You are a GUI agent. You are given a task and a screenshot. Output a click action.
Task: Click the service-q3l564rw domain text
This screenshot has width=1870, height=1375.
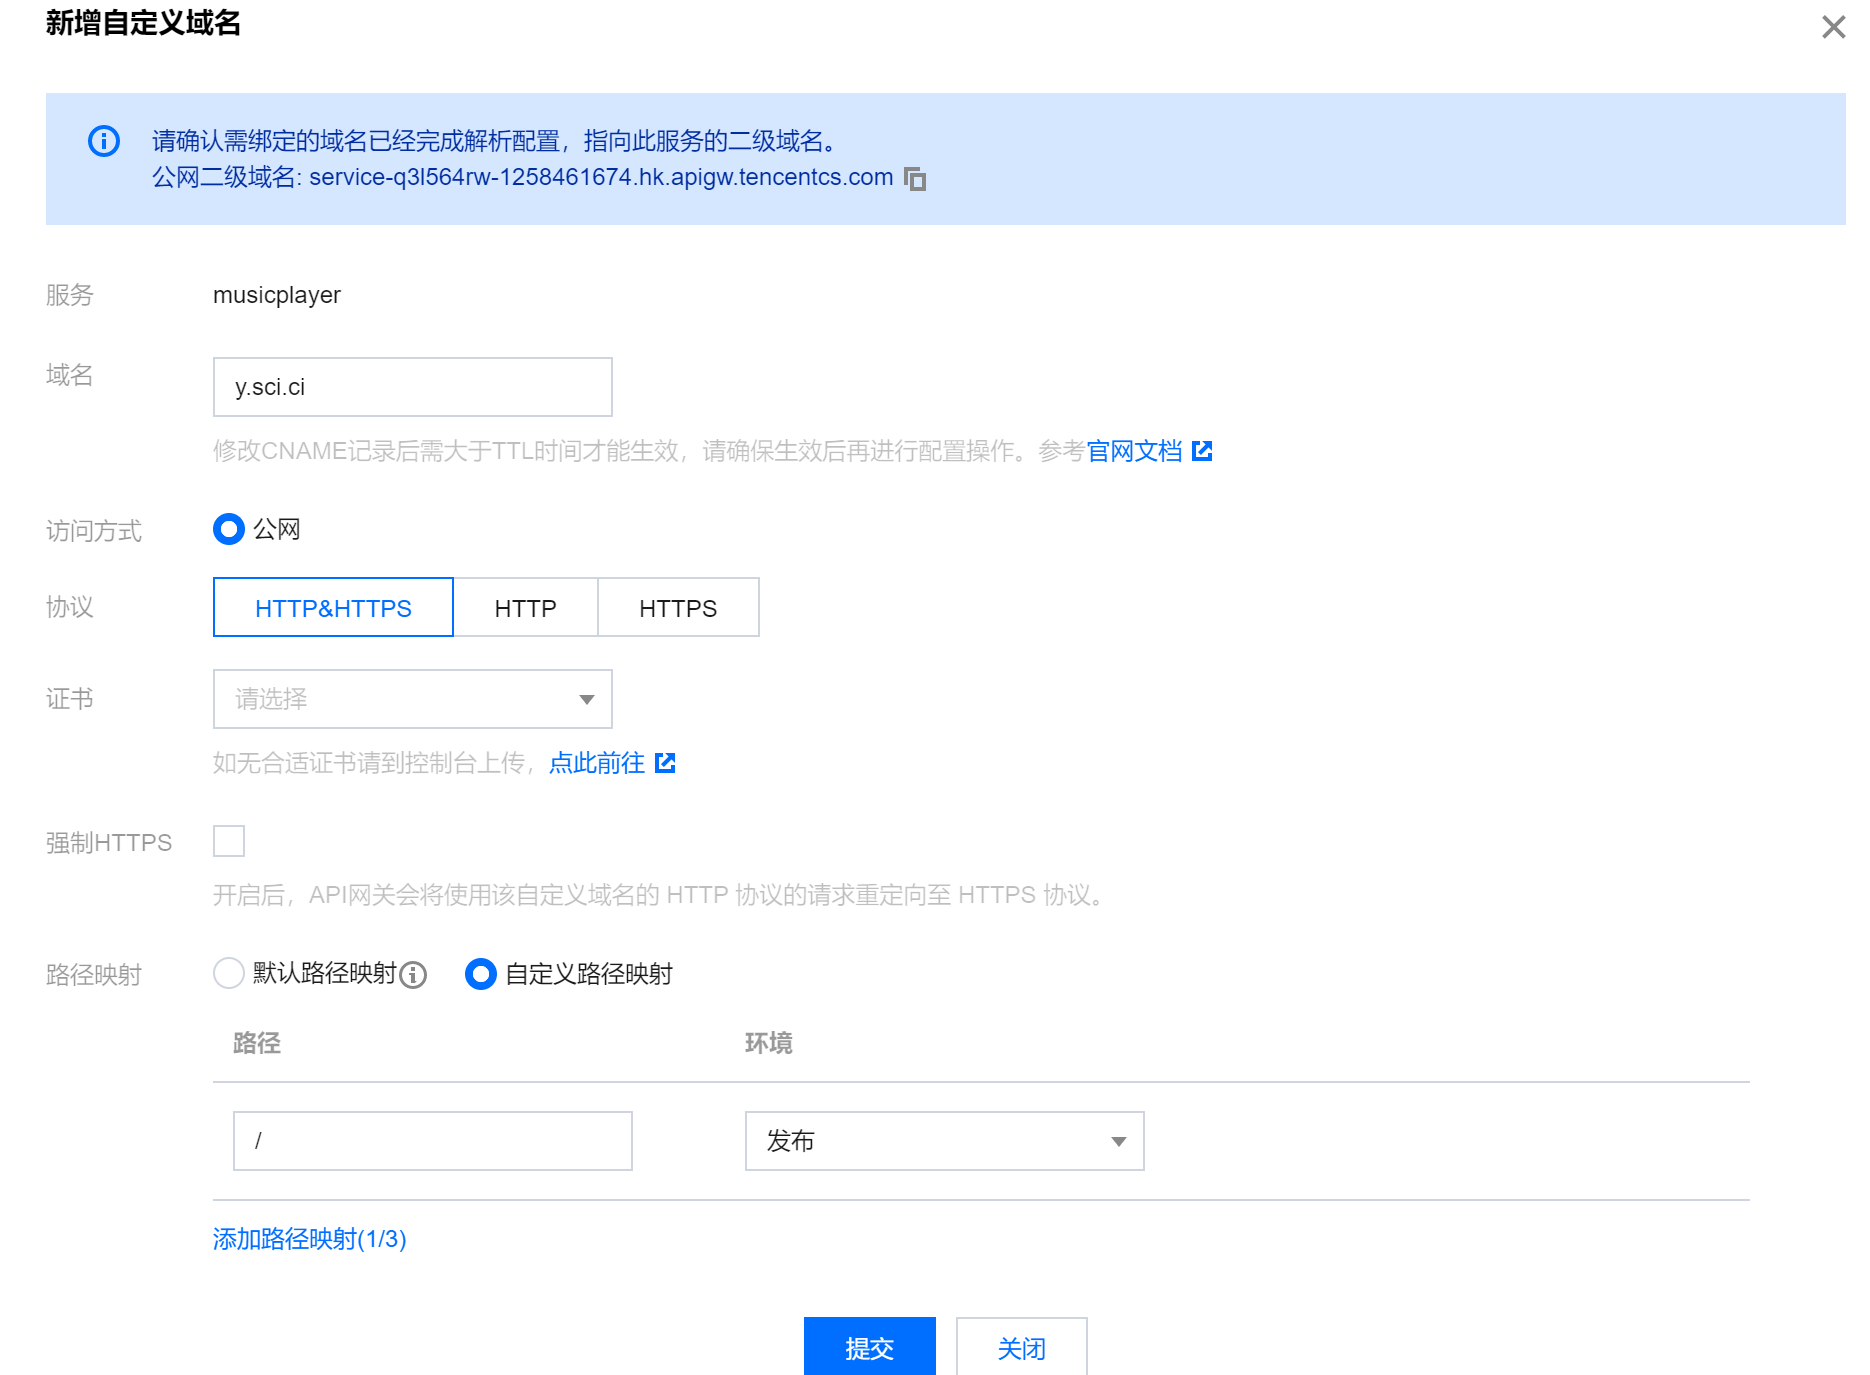(x=601, y=177)
